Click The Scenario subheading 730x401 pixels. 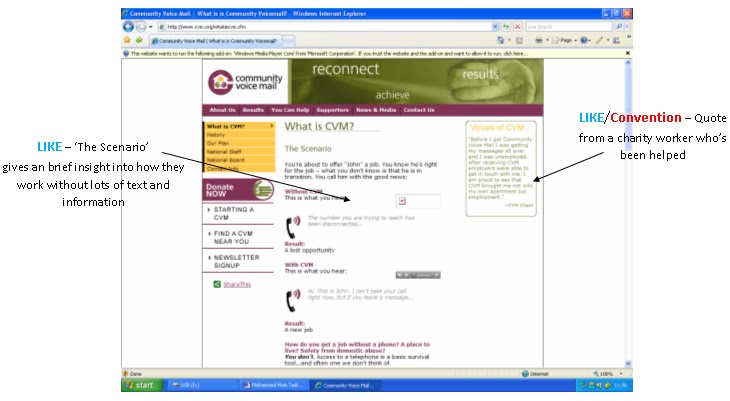[308, 149]
